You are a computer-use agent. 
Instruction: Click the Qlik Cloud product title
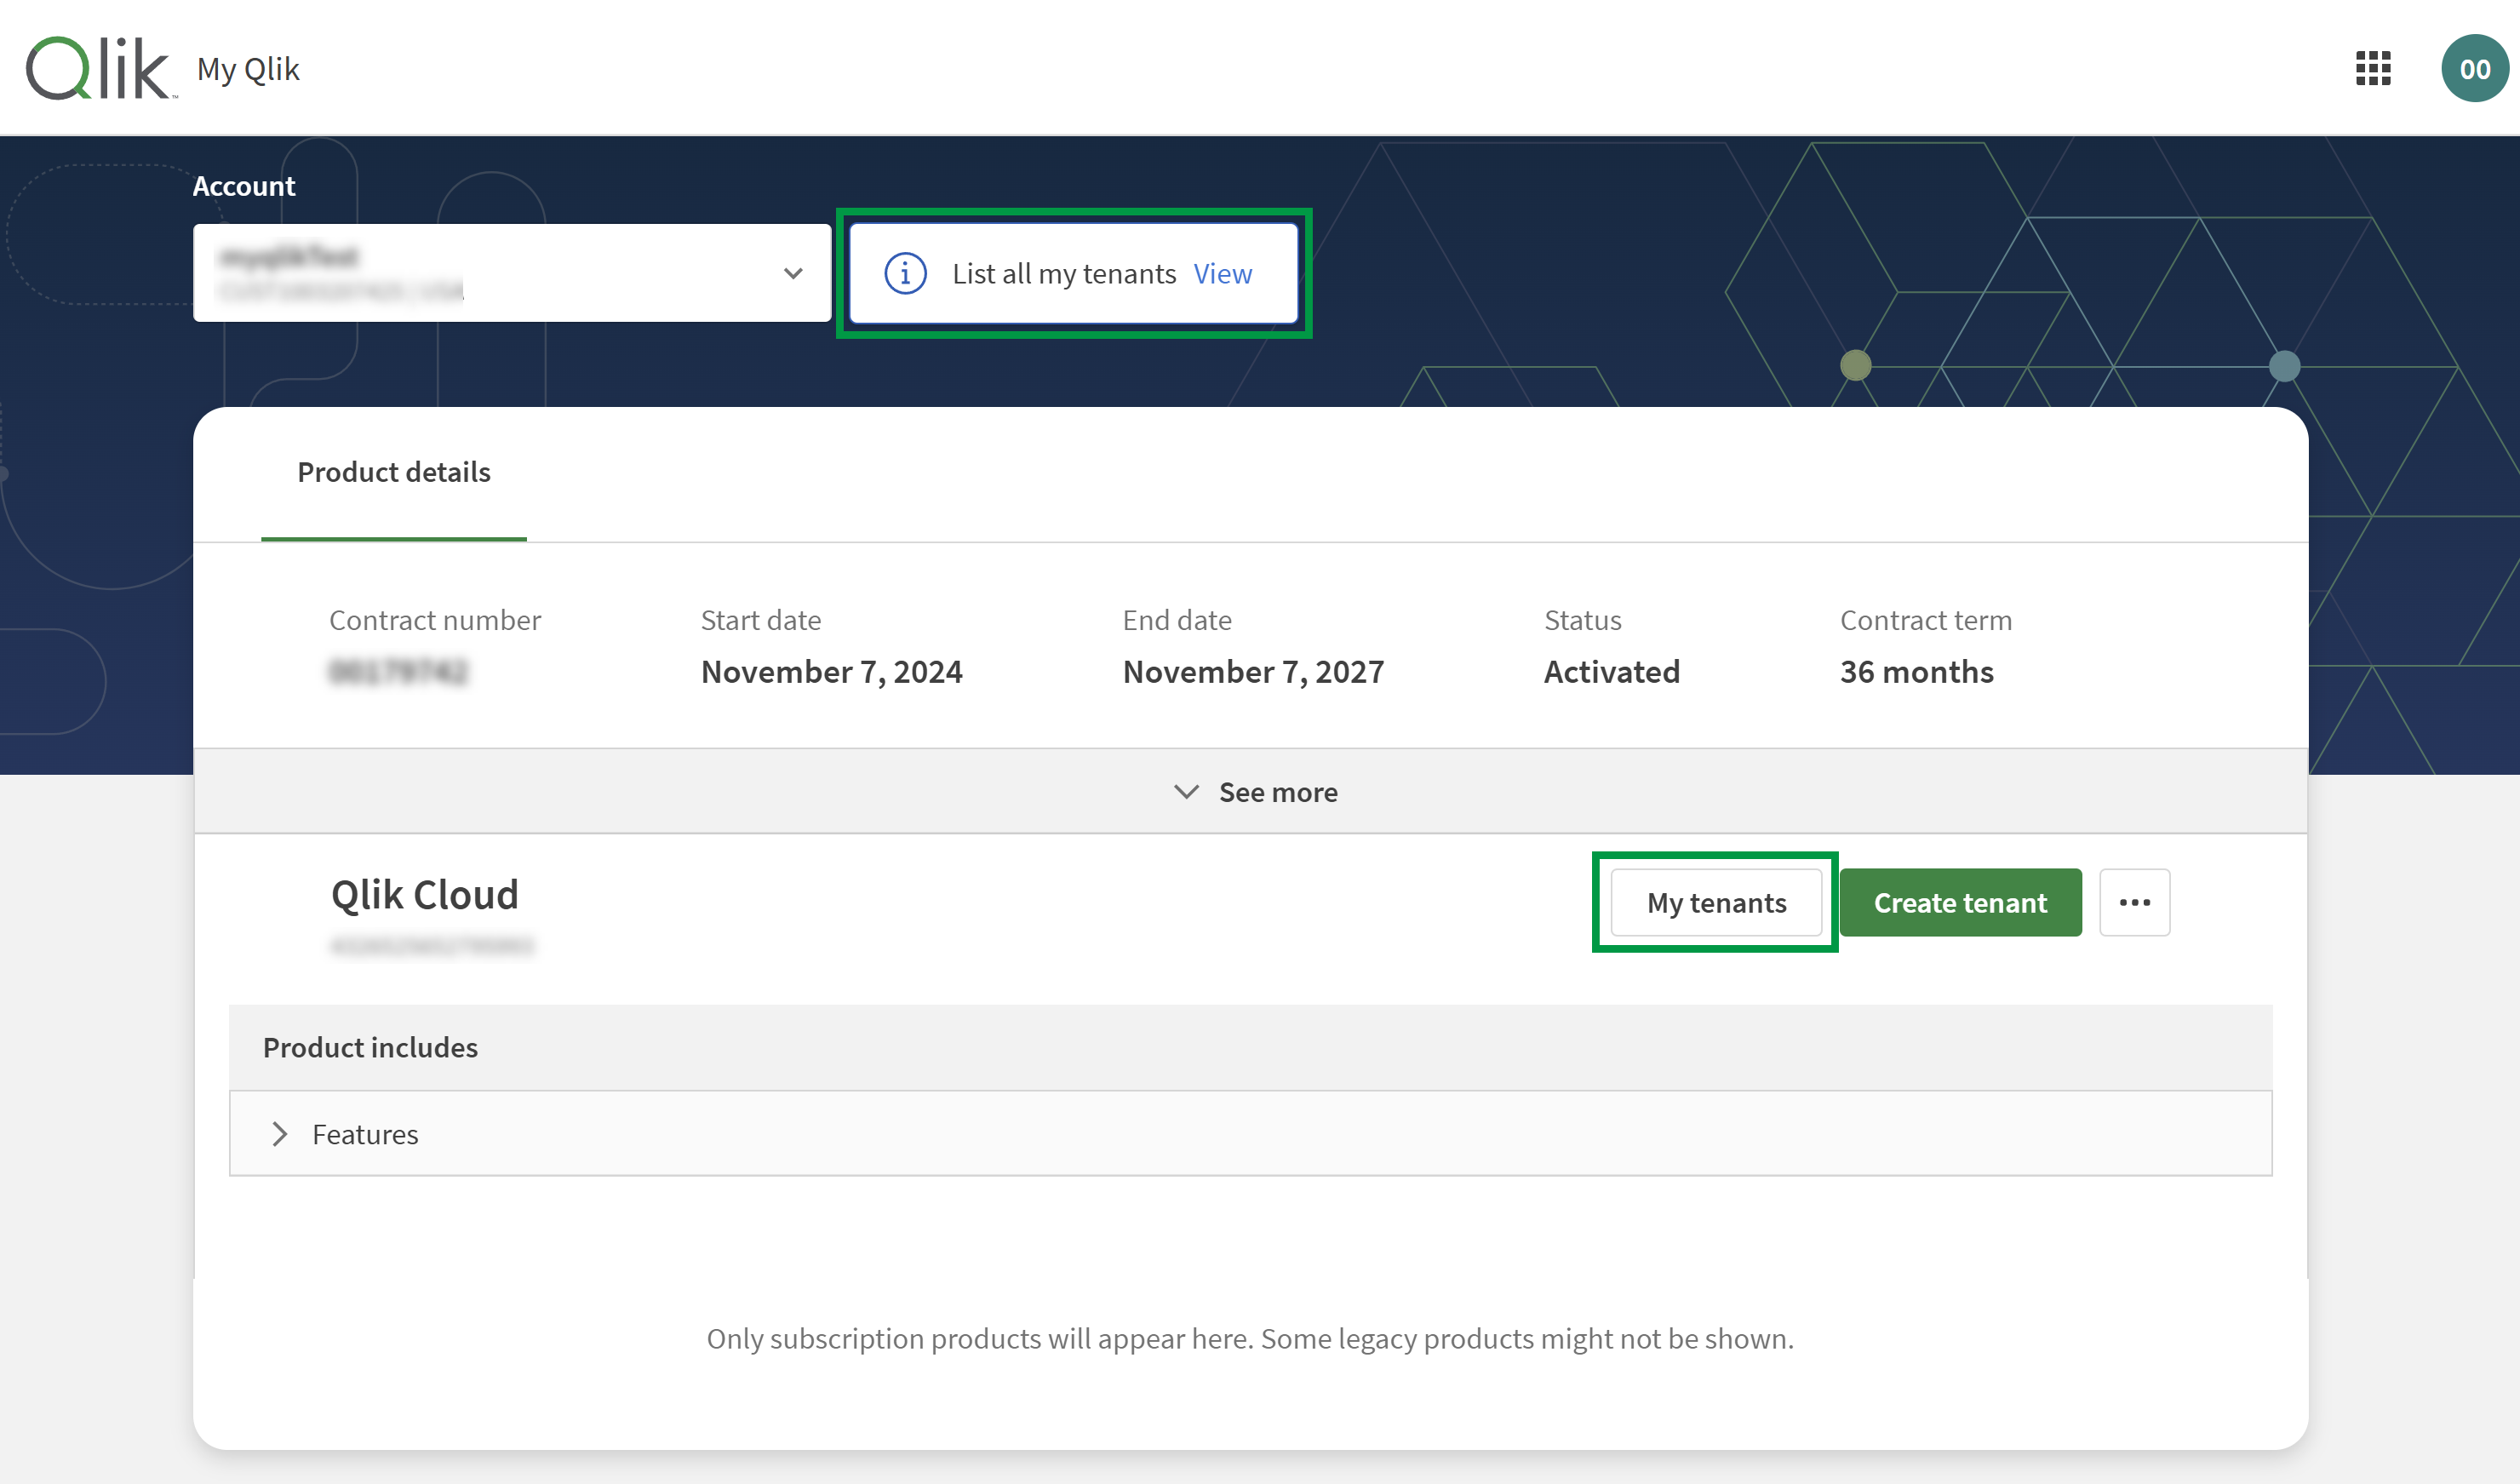click(426, 893)
